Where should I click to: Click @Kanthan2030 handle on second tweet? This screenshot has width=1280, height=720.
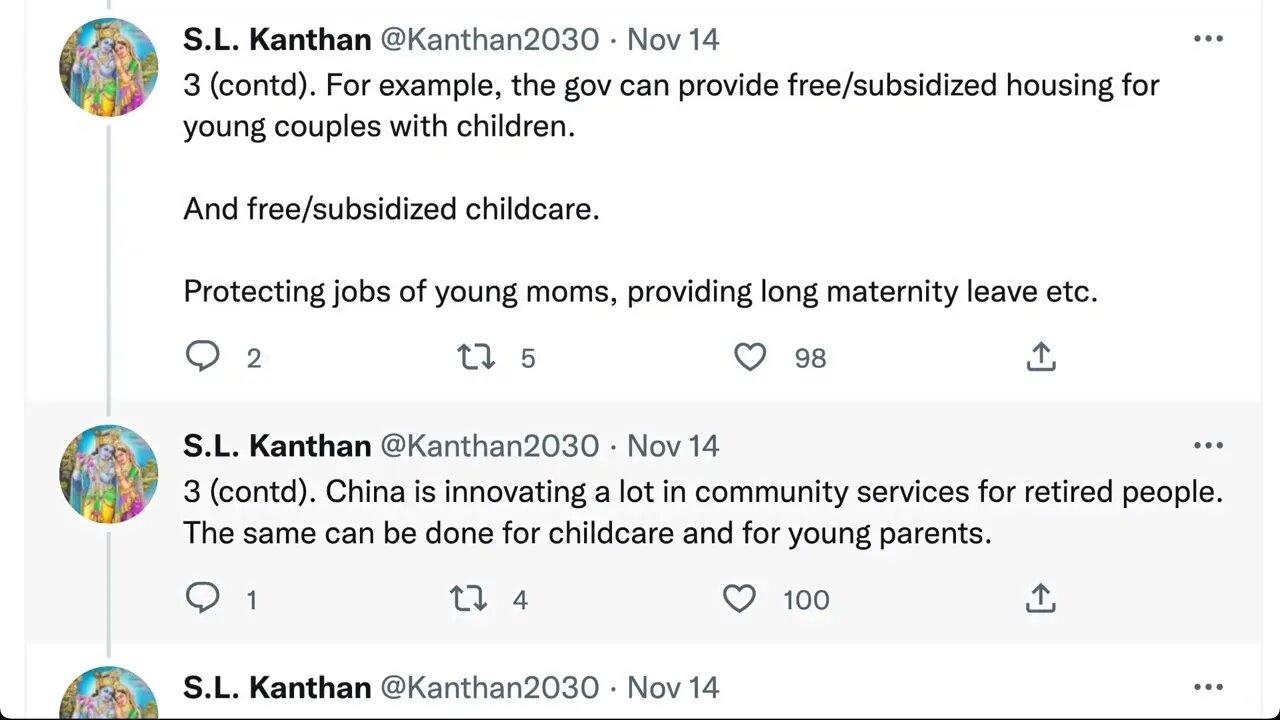(x=489, y=445)
